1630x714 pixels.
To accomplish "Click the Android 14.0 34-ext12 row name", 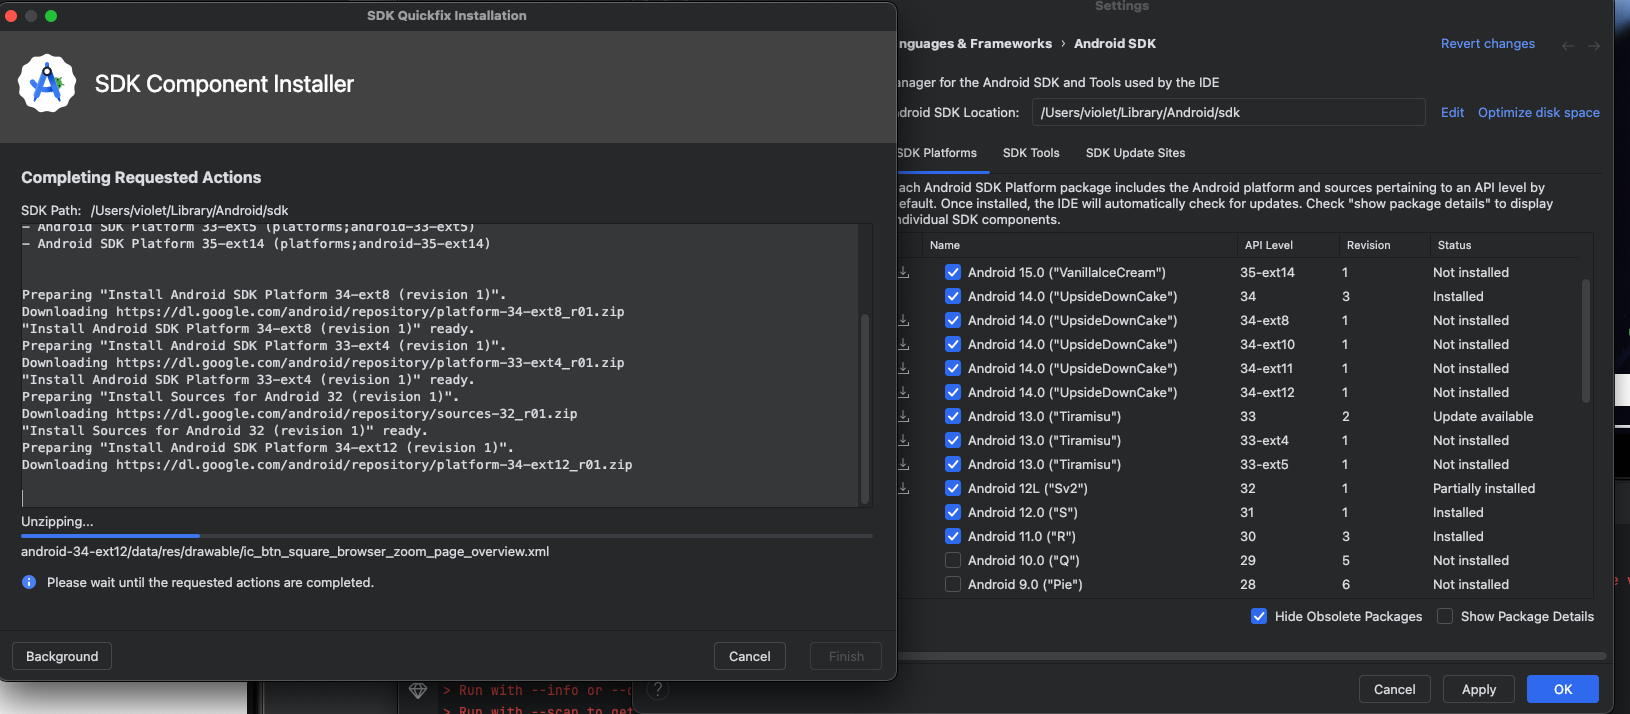I will (1072, 392).
